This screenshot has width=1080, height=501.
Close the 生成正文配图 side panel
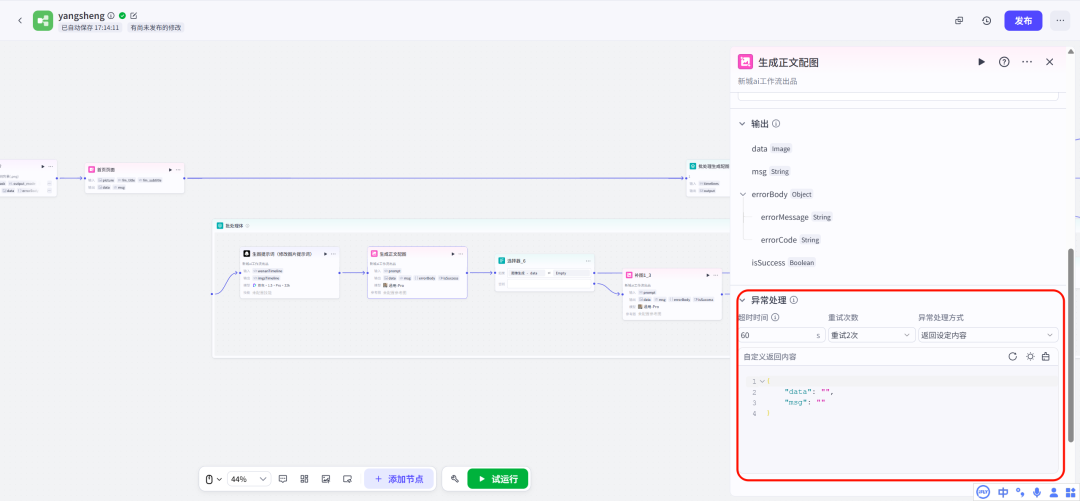(1050, 62)
